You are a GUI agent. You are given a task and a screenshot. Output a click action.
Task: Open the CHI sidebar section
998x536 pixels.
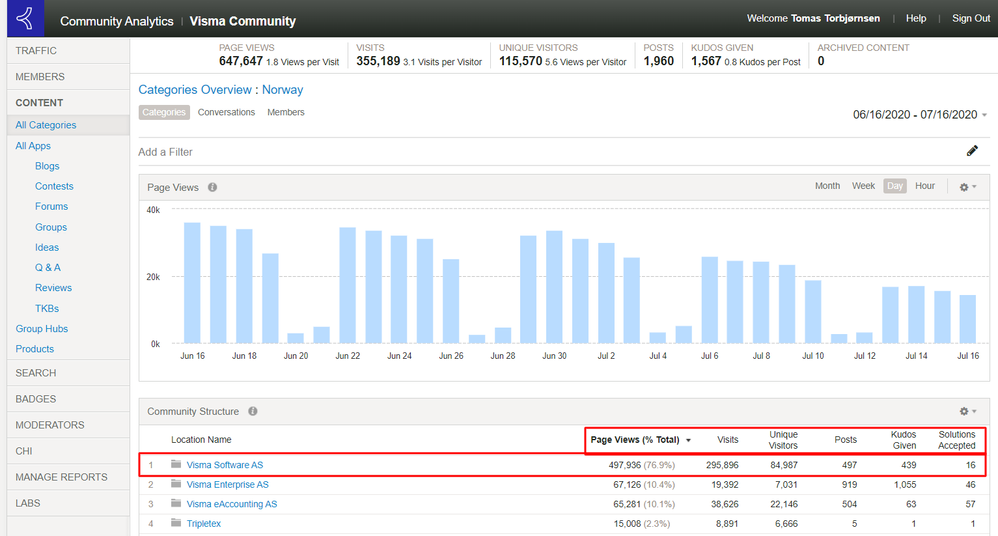(68, 451)
